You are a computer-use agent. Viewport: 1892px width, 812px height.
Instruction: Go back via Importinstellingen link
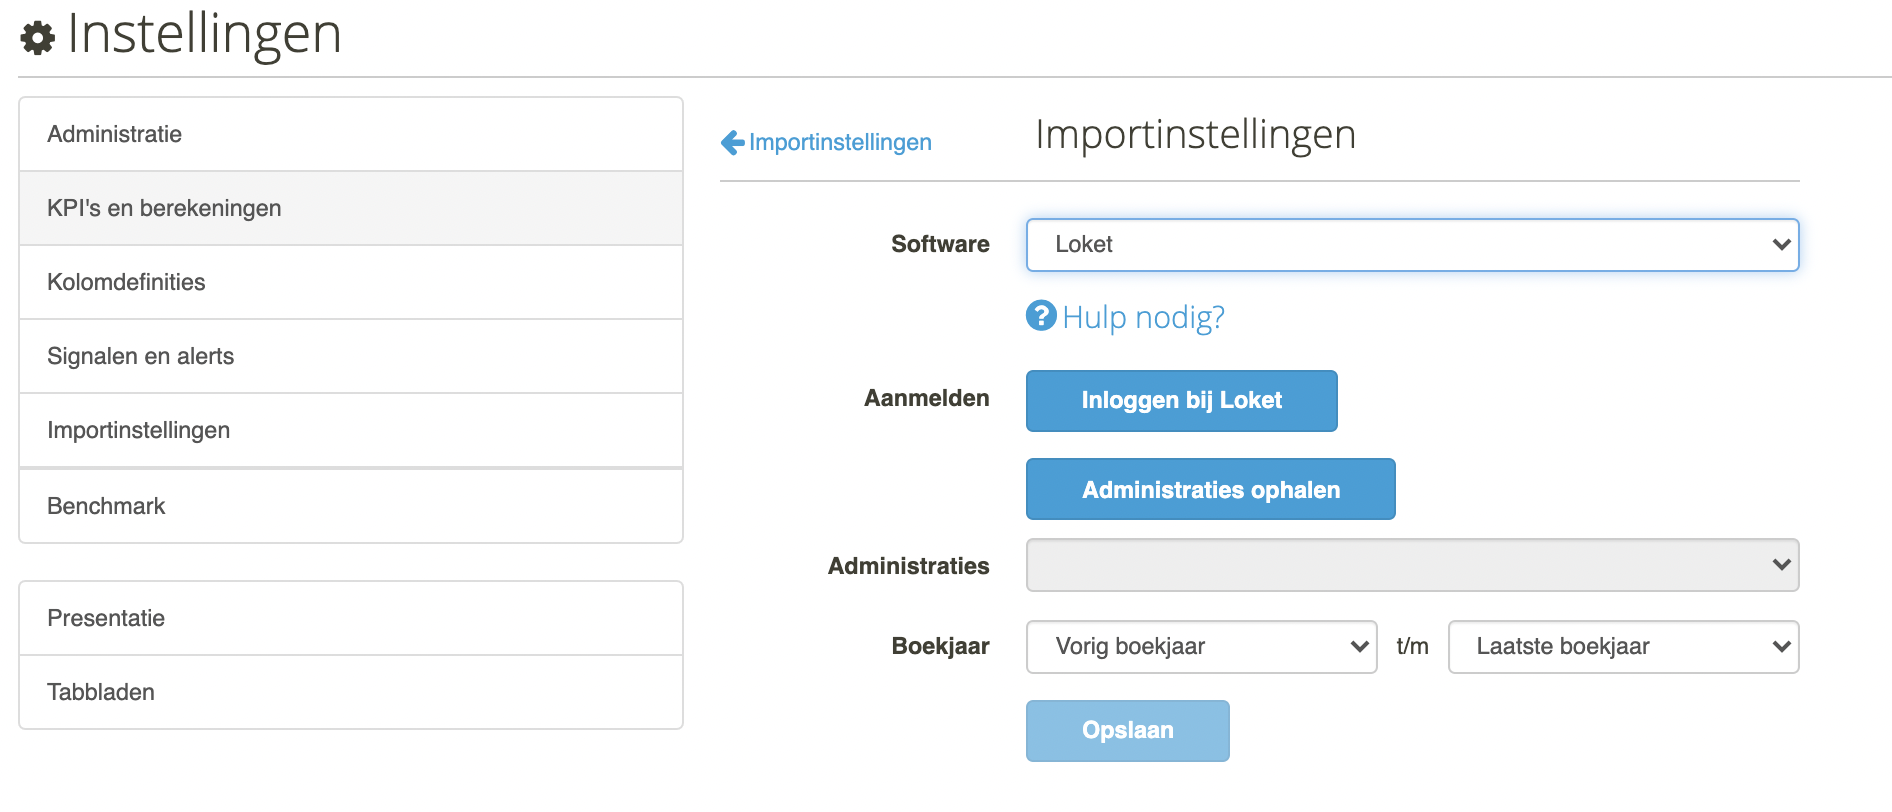click(840, 143)
